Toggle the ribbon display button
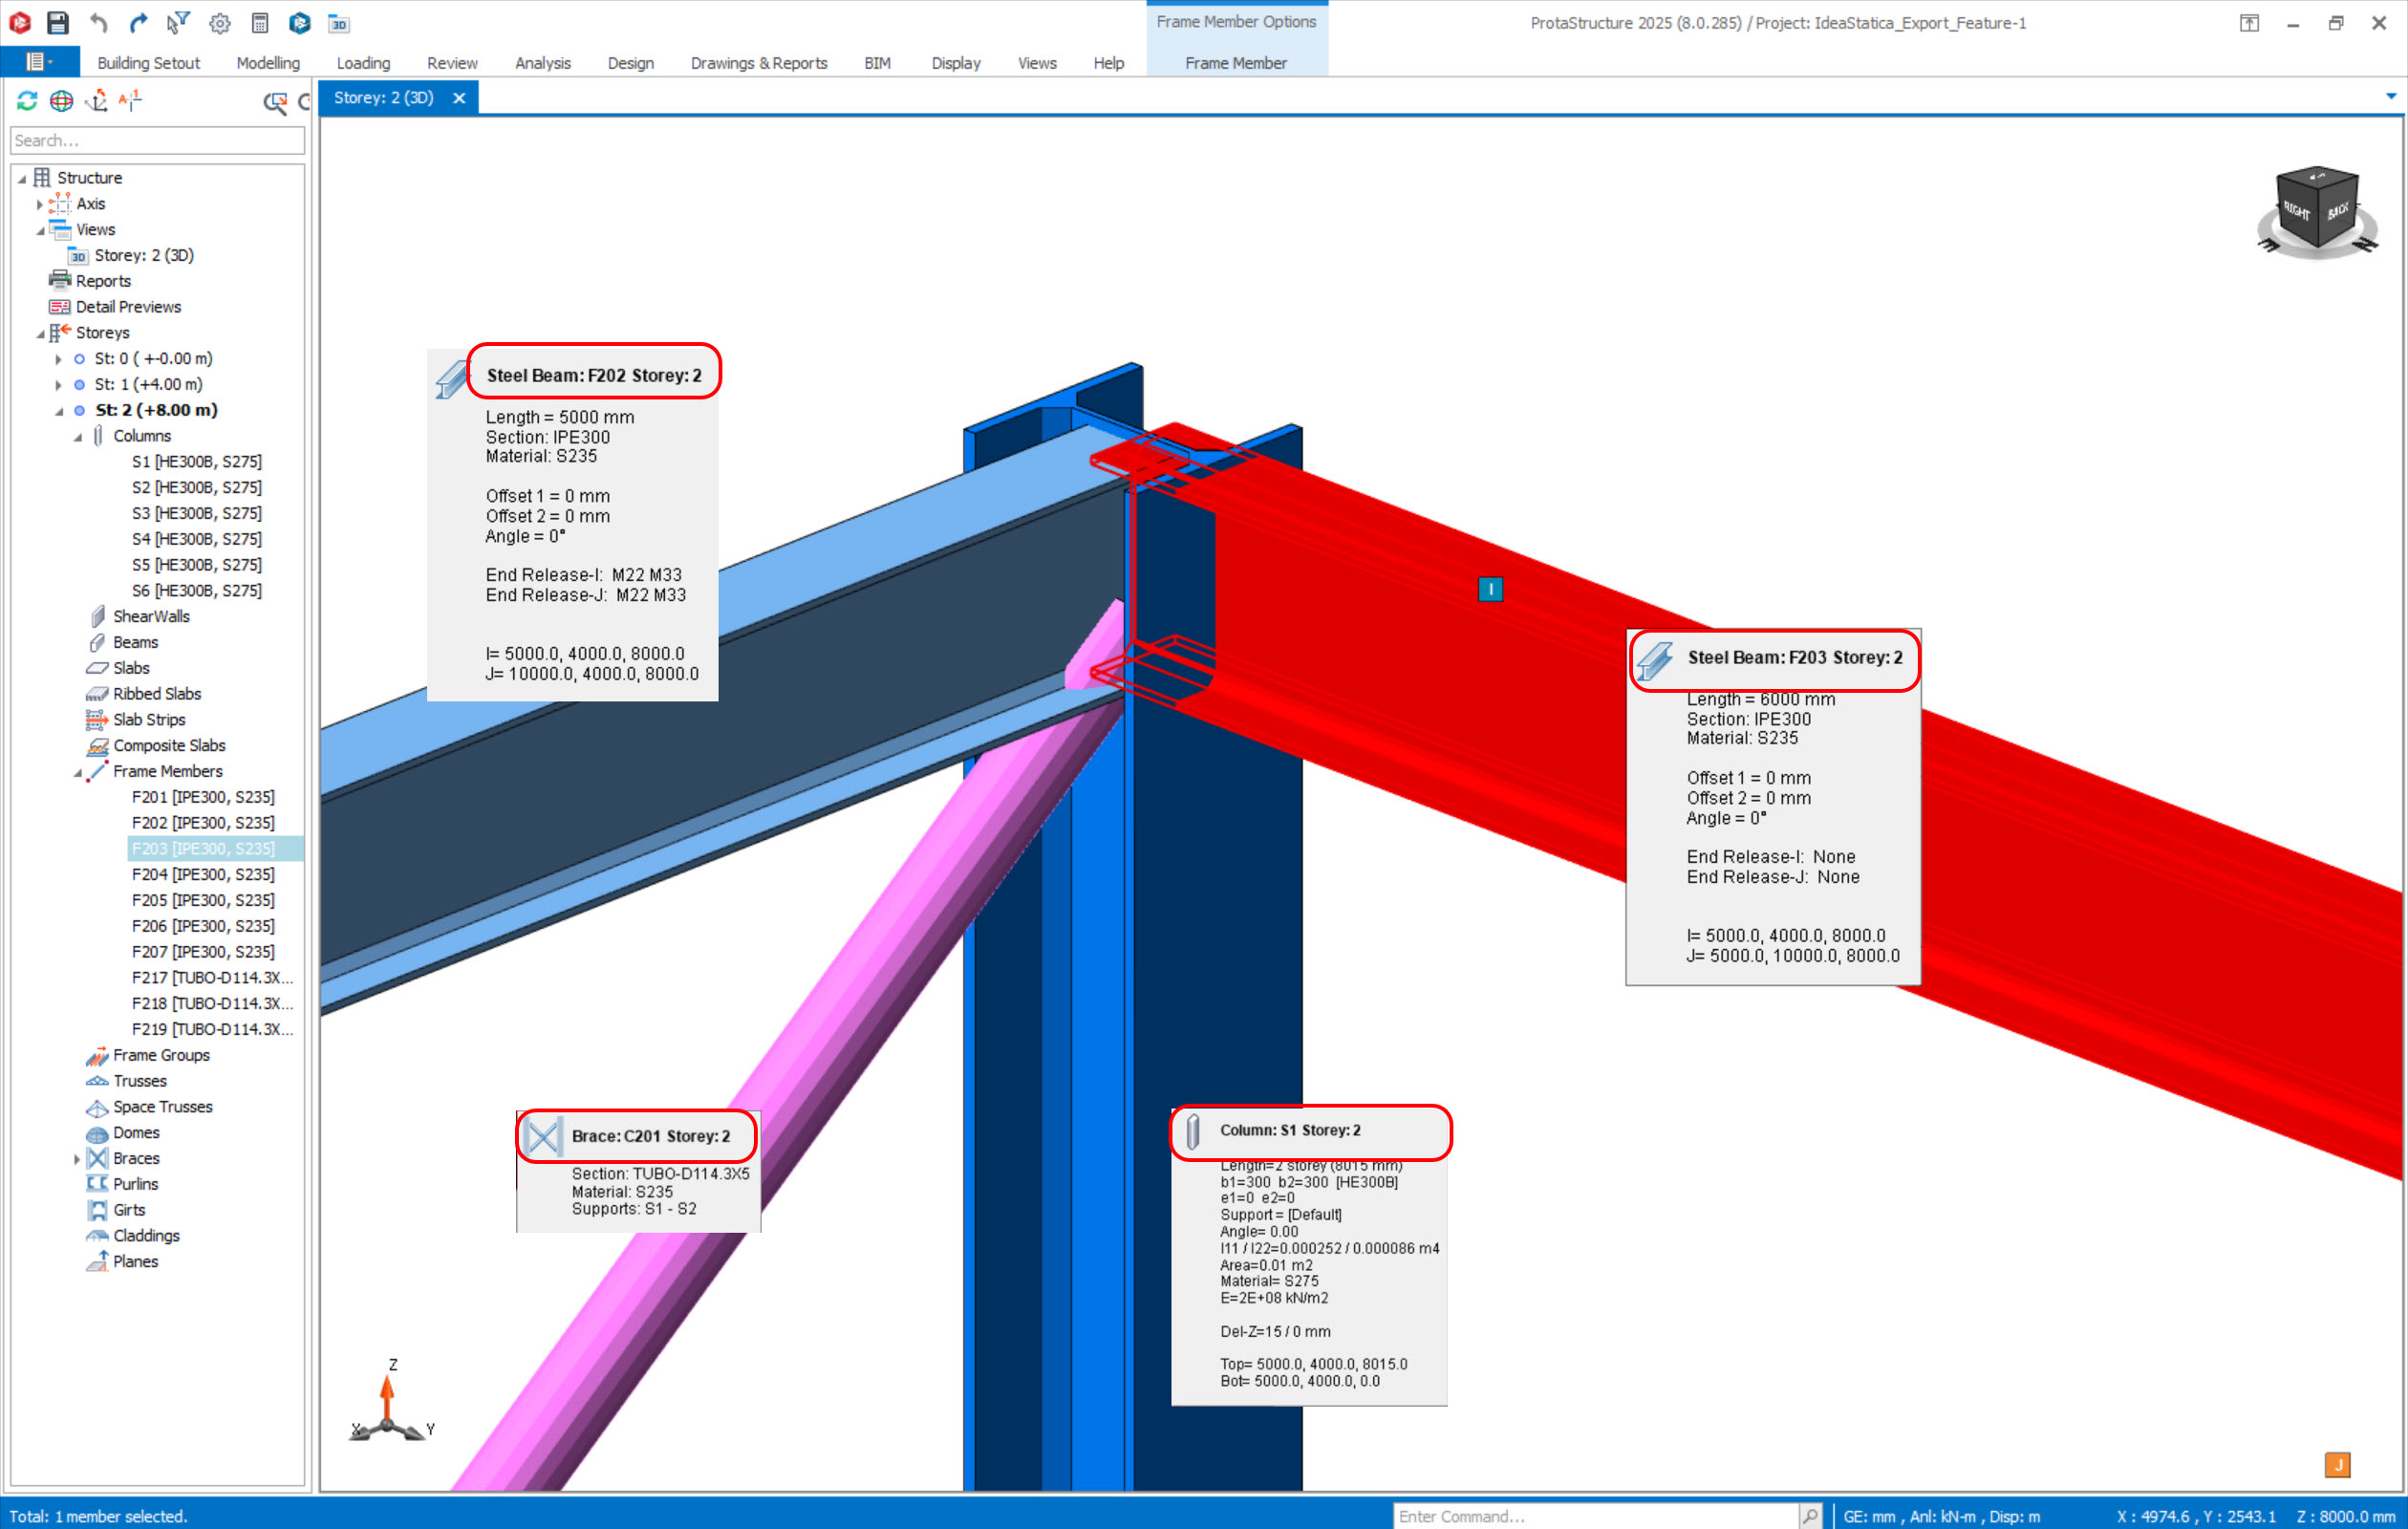Image resolution: width=2408 pixels, height=1529 pixels. coord(2248,22)
